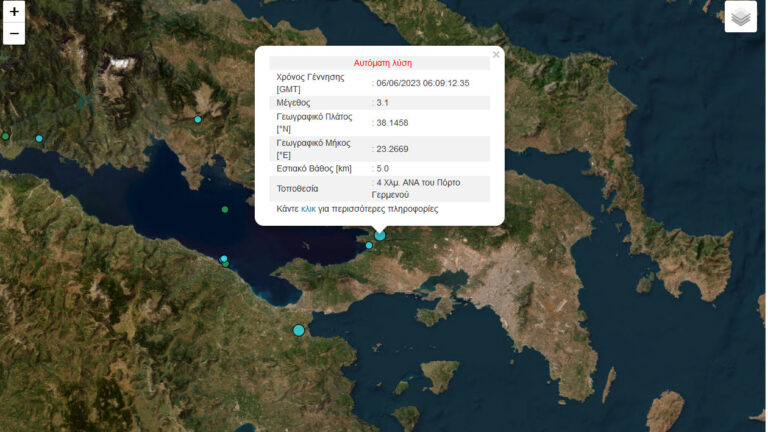The image size is (768, 432).
Task: Zoom out with the minus button
Action: [x=14, y=34]
